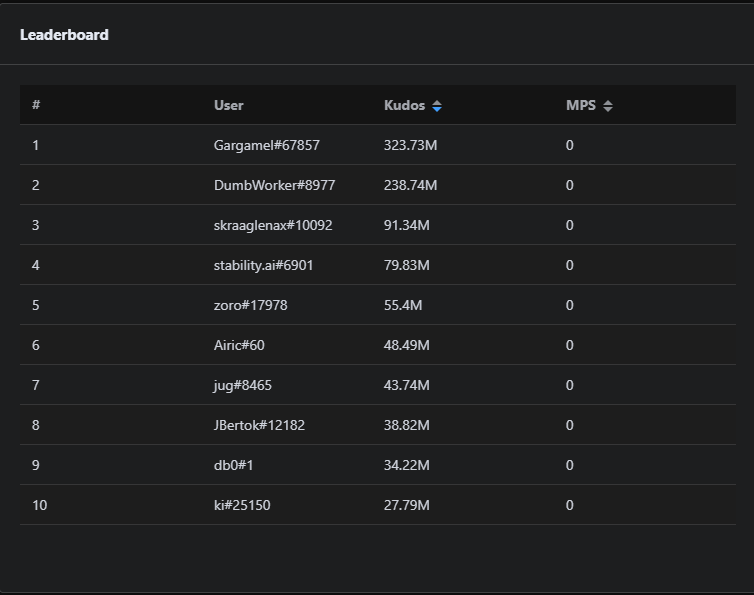Click the 27.79M kudos value

[406, 505]
